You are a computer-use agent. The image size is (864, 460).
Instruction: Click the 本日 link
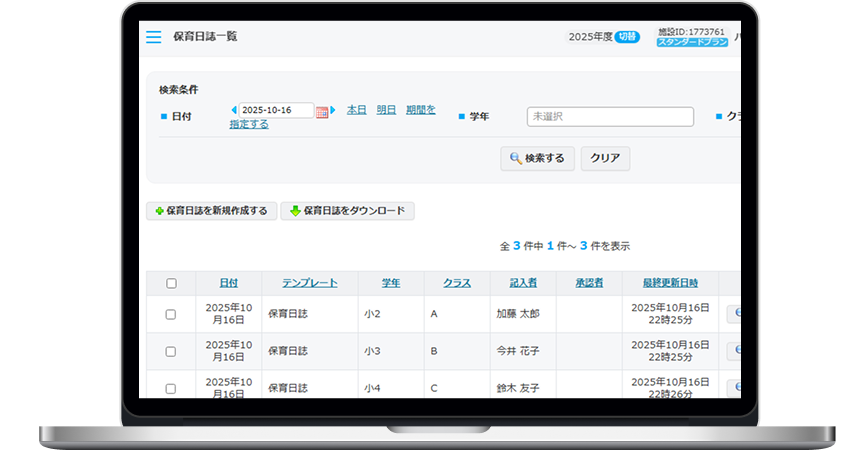(x=356, y=110)
